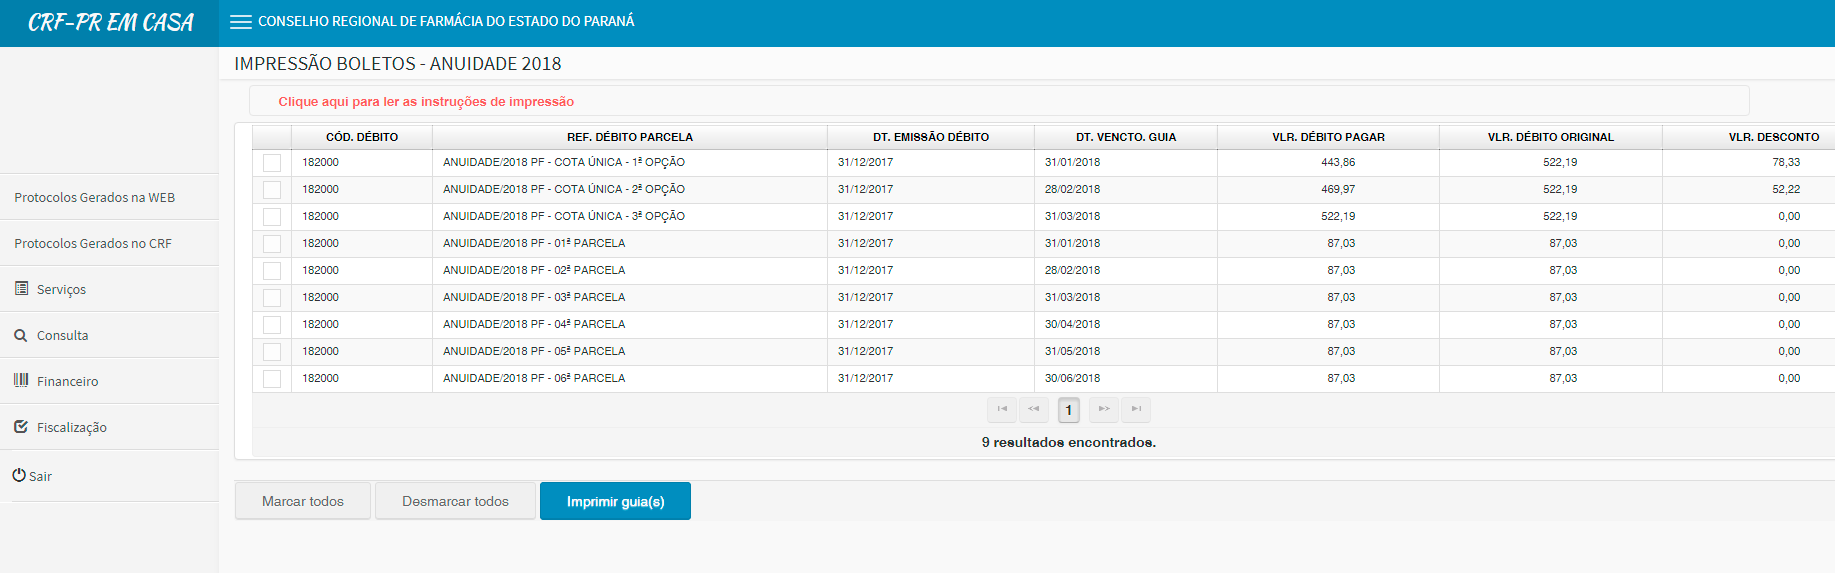The image size is (1835, 573).
Task: Go to first page of results
Action: coord(1002,409)
